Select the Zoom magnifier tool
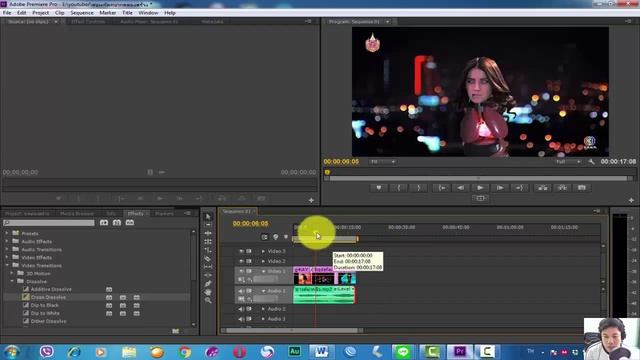 [x=208, y=300]
